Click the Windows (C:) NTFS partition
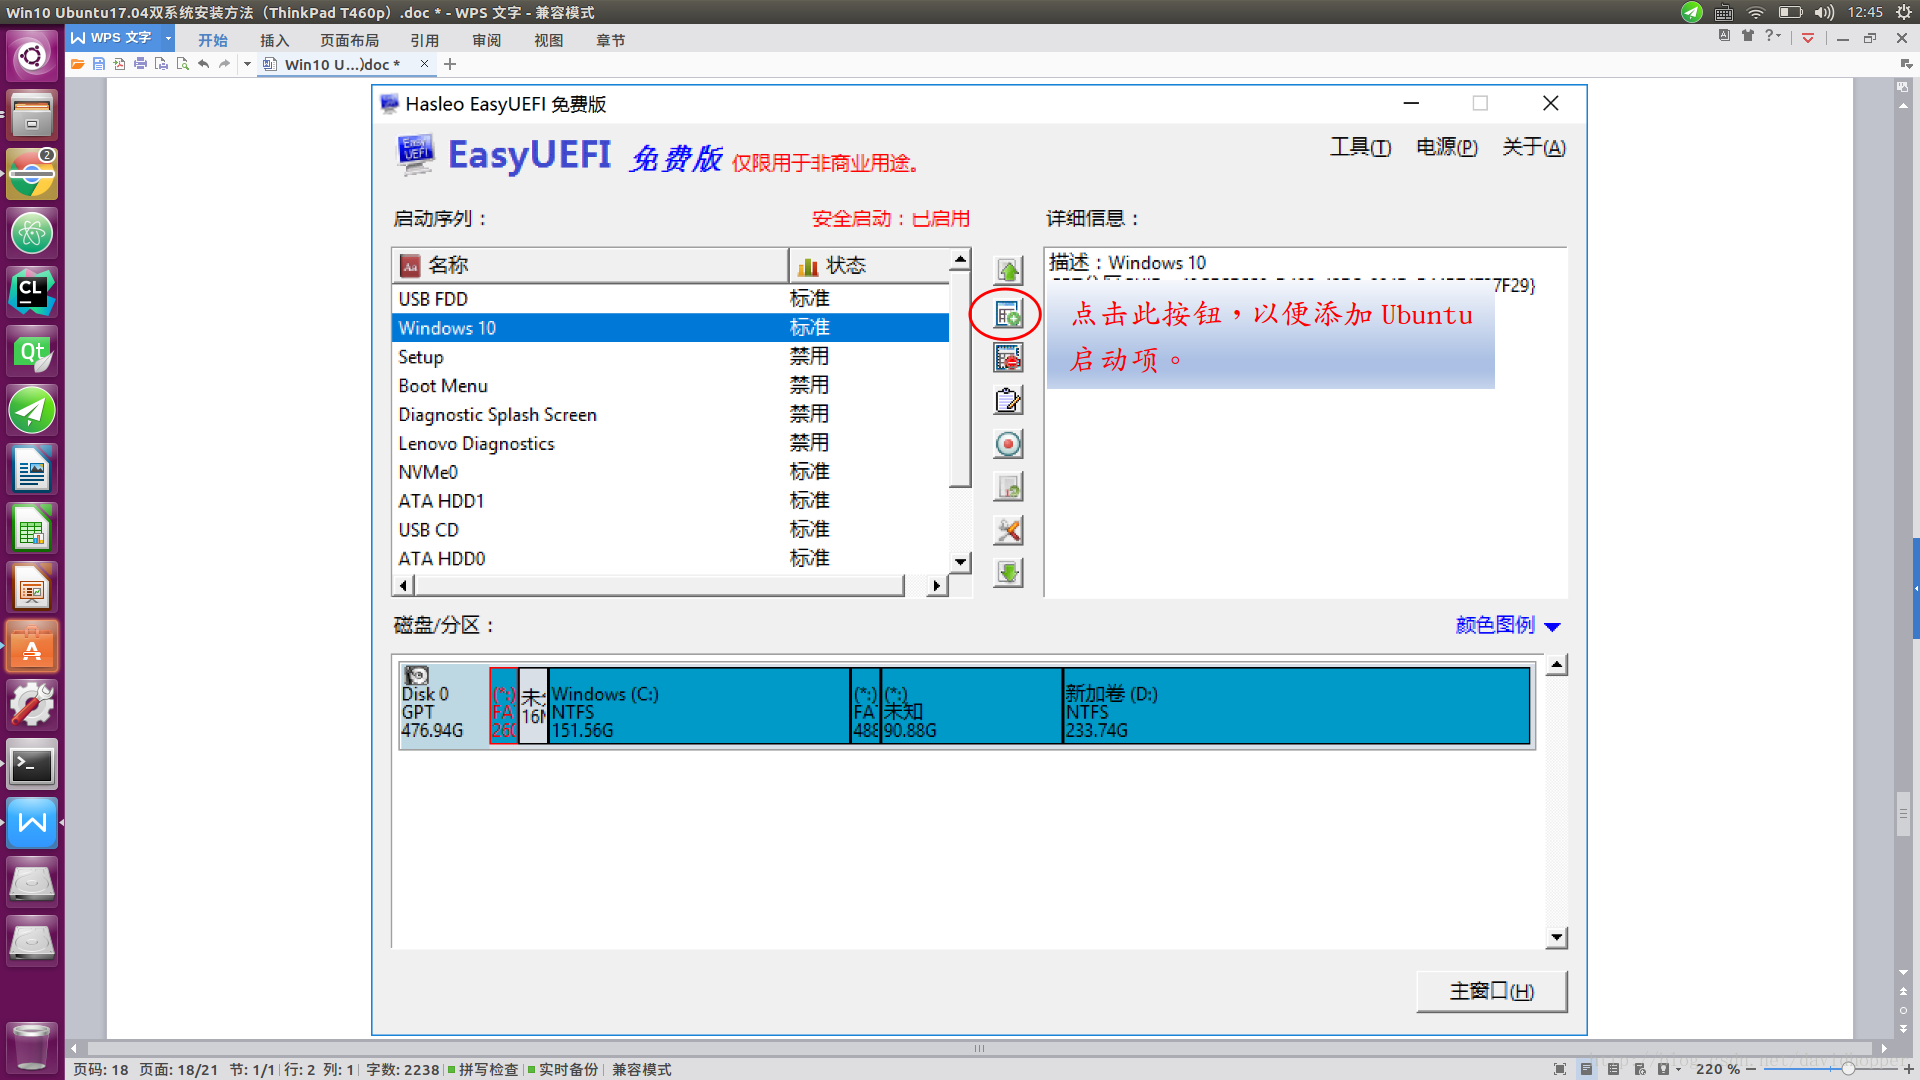Viewport: 1920px width, 1080px height. pyautogui.click(x=699, y=706)
